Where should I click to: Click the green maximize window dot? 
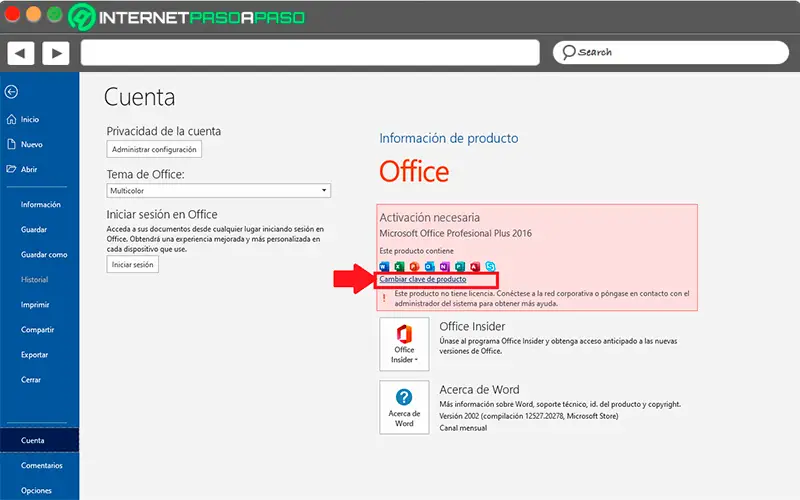coord(55,14)
